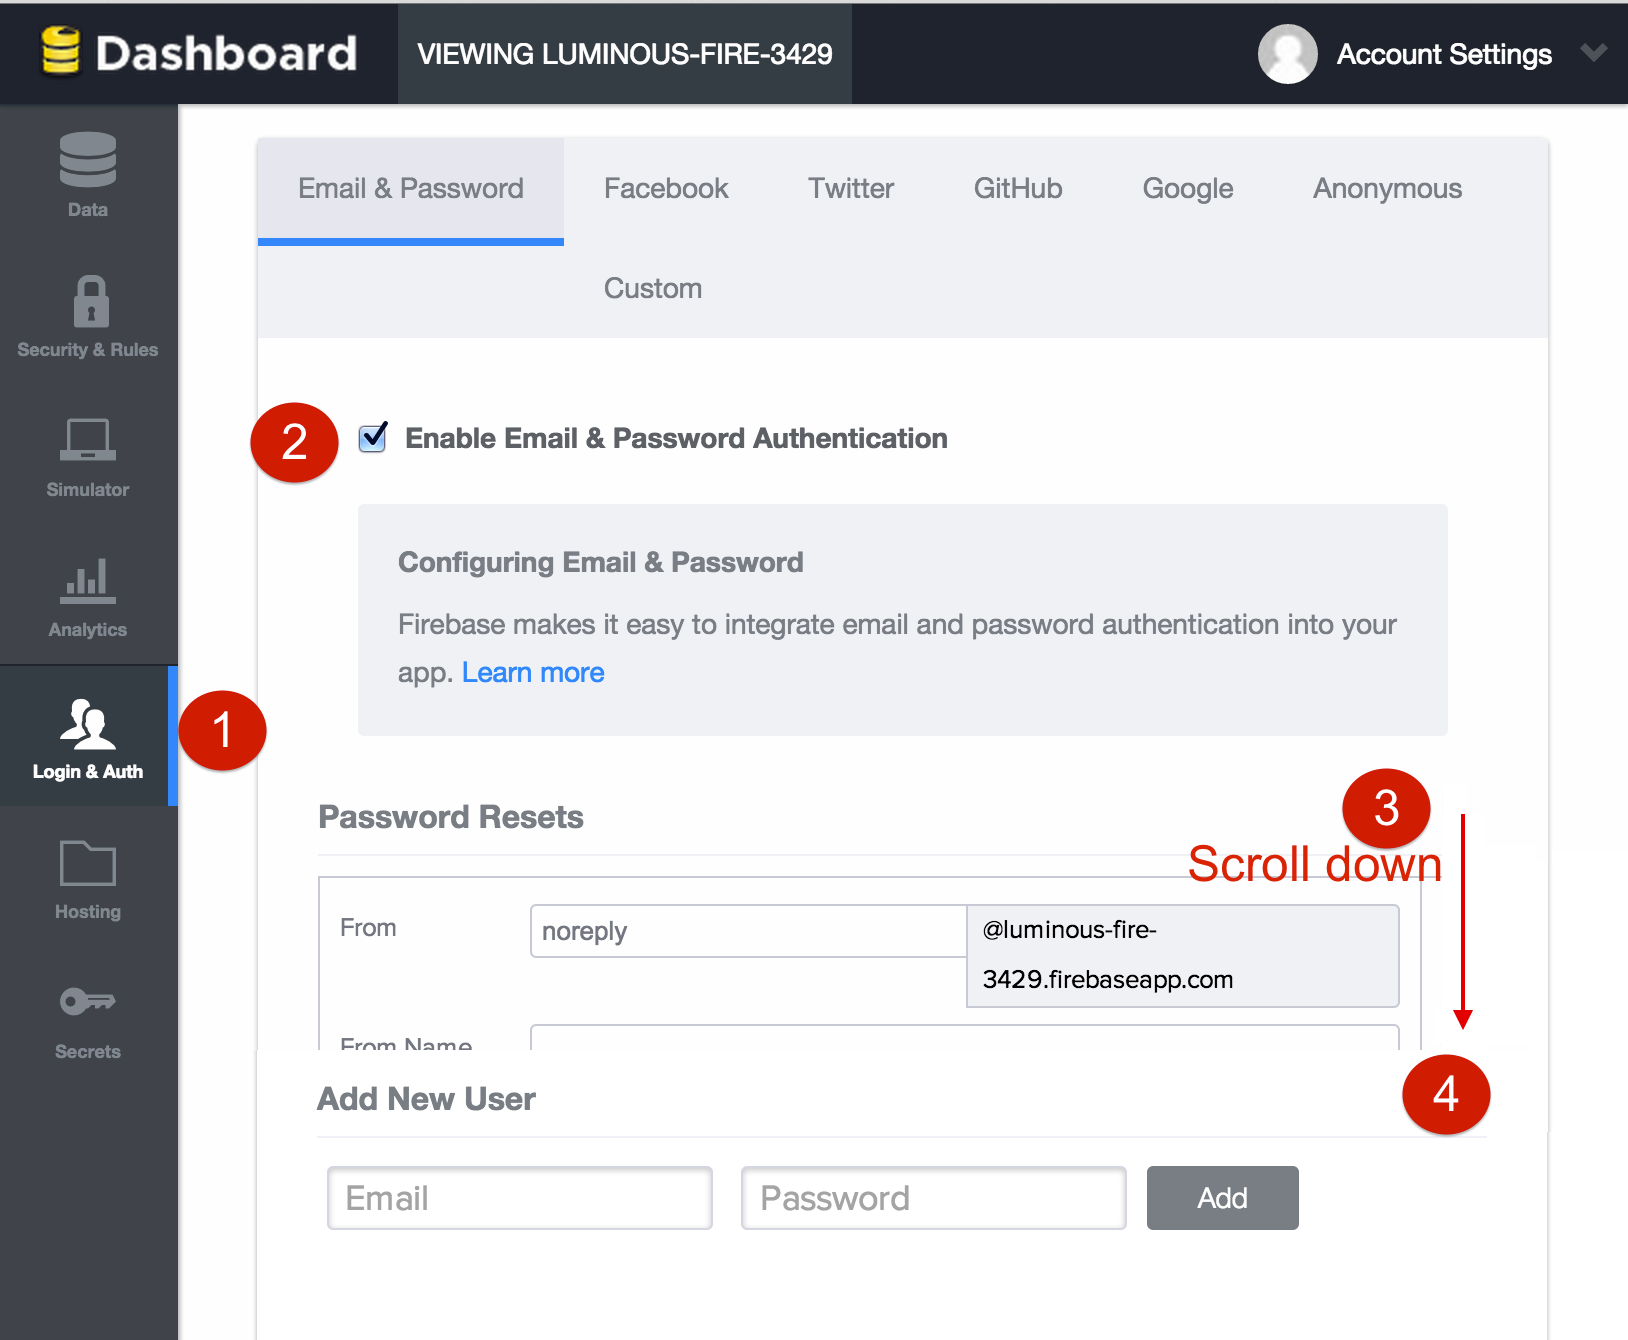Open the VIEWING LUMINOUS-FIRE-3429 project selector

click(625, 53)
